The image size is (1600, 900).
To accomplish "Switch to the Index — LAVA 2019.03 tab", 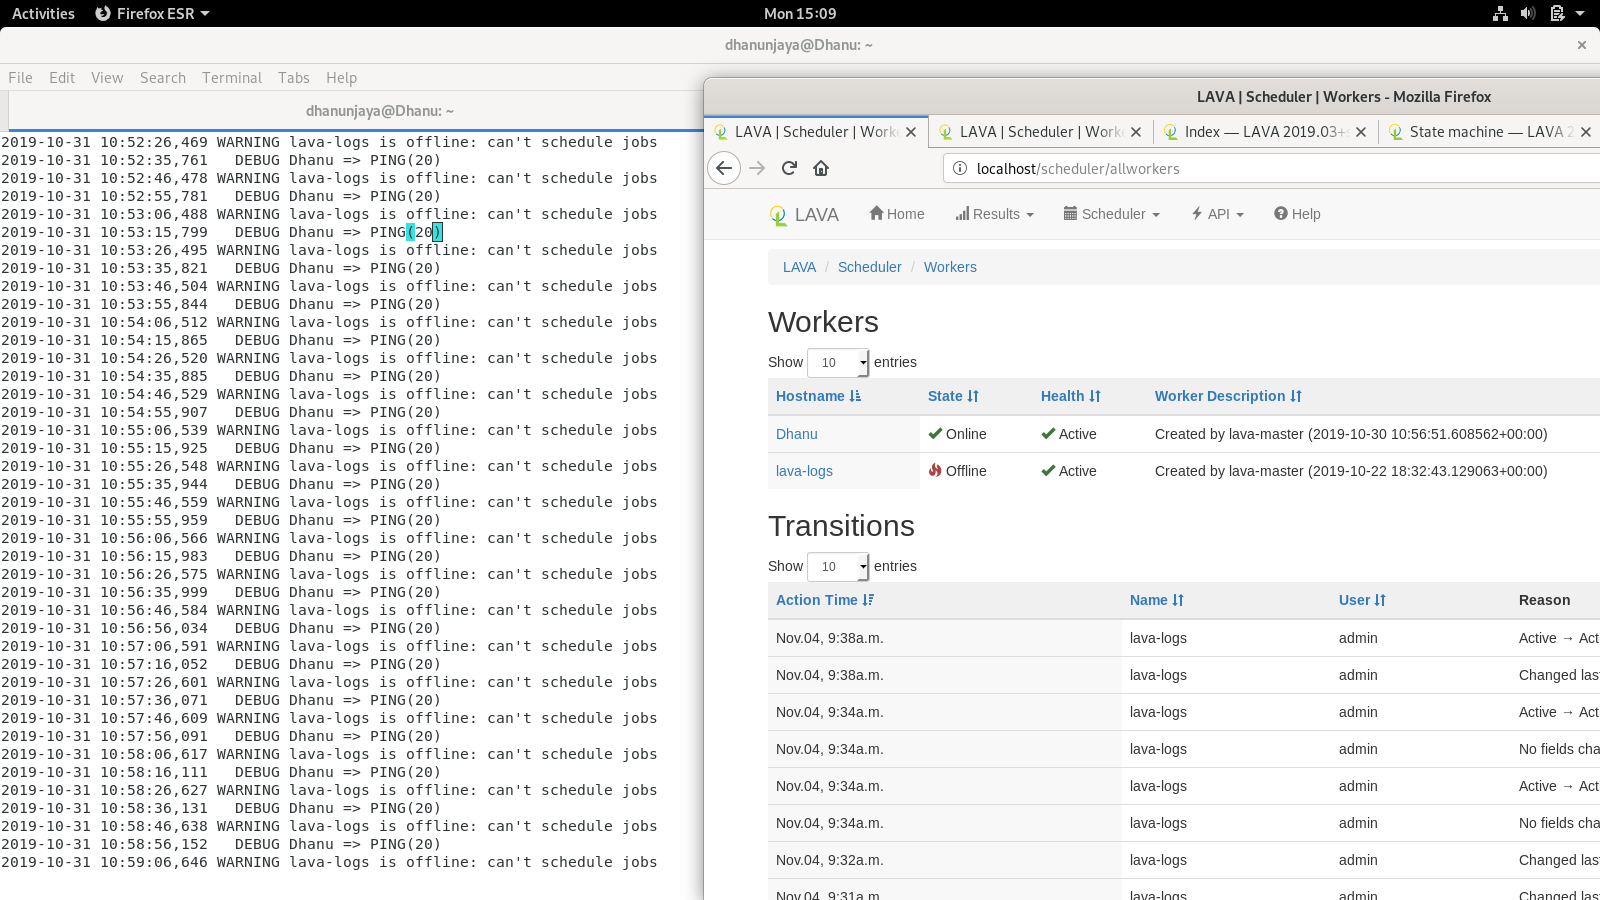I will 1265,132.
